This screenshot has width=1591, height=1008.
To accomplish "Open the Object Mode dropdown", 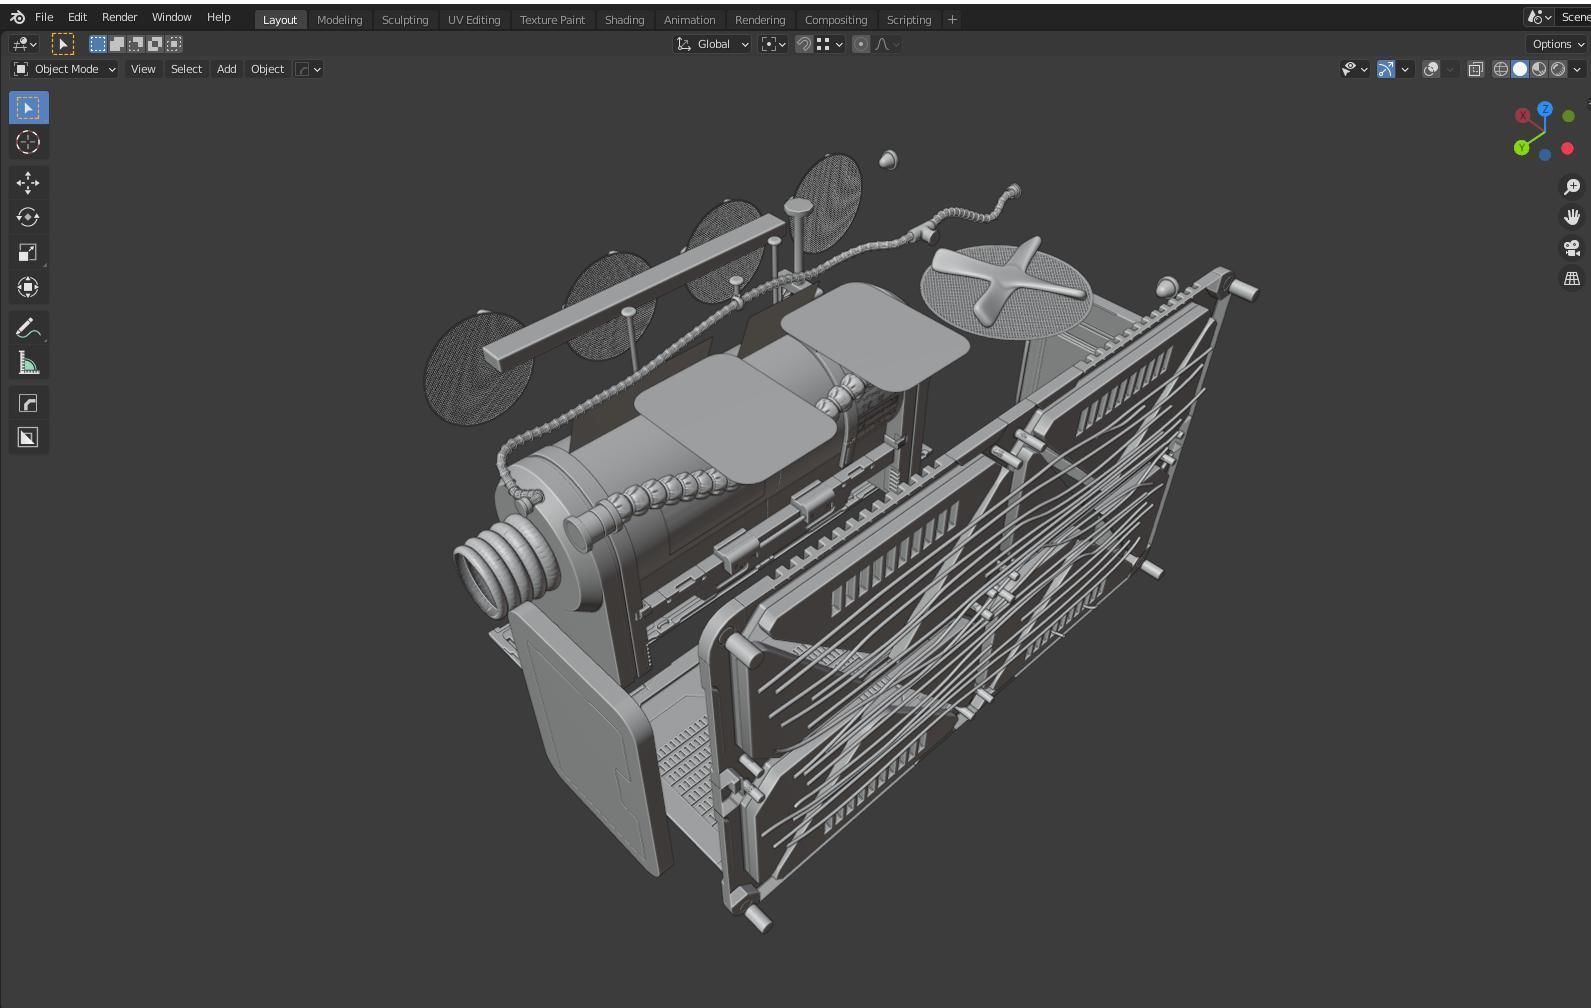I will click(65, 69).
